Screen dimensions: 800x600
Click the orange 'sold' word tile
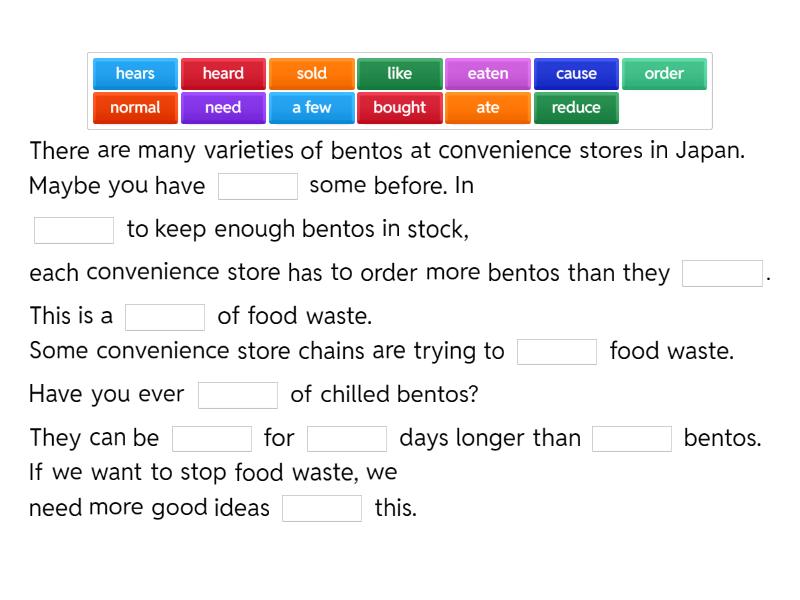(311, 74)
